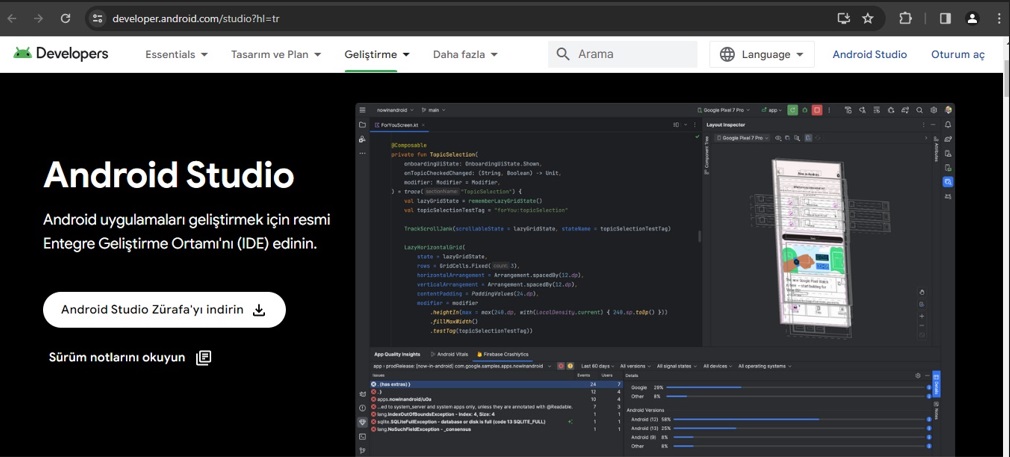
Task: Bookmark this page with the star icon
Action: coord(868,18)
